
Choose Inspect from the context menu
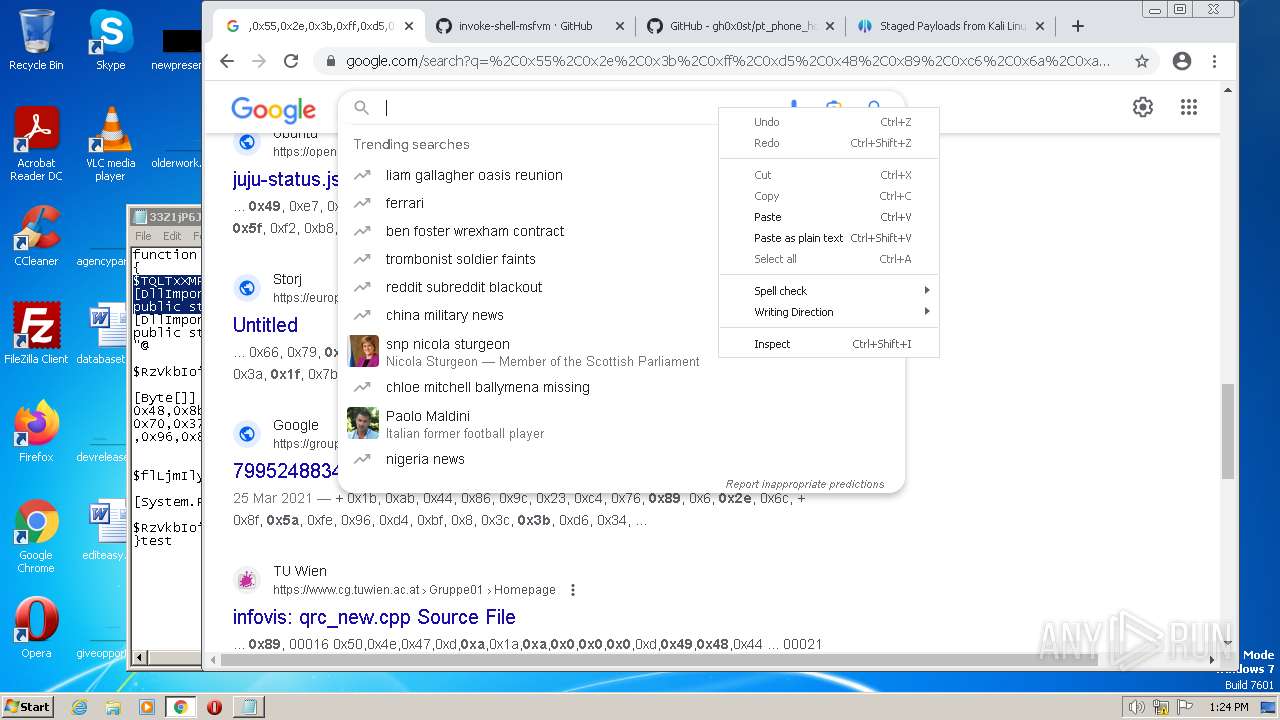pos(828,344)
